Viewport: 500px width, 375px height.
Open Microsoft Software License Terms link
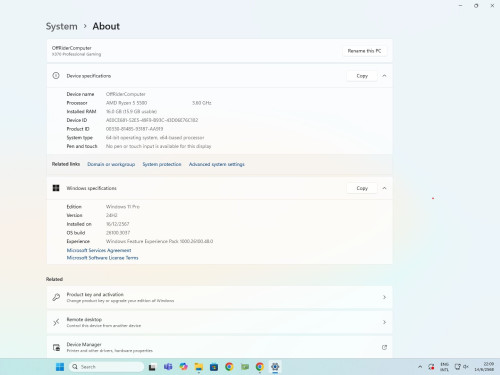(x=102, y=258)
